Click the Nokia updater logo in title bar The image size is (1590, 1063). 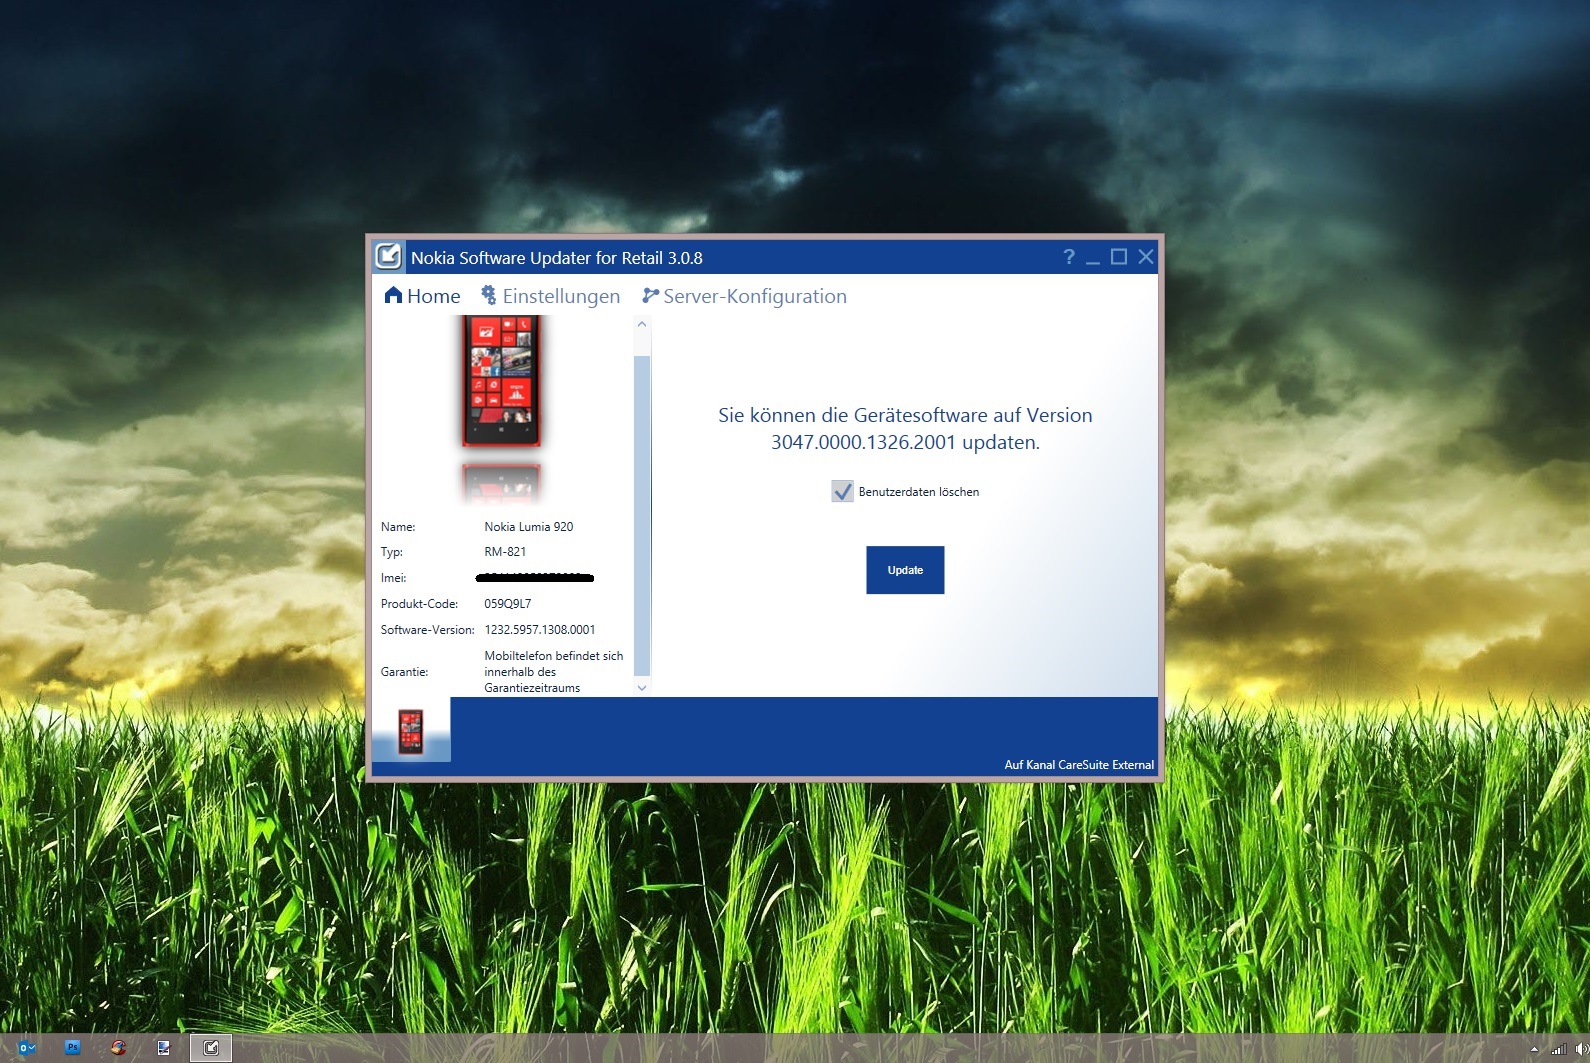pyautogui.click(x=388, y=257)
